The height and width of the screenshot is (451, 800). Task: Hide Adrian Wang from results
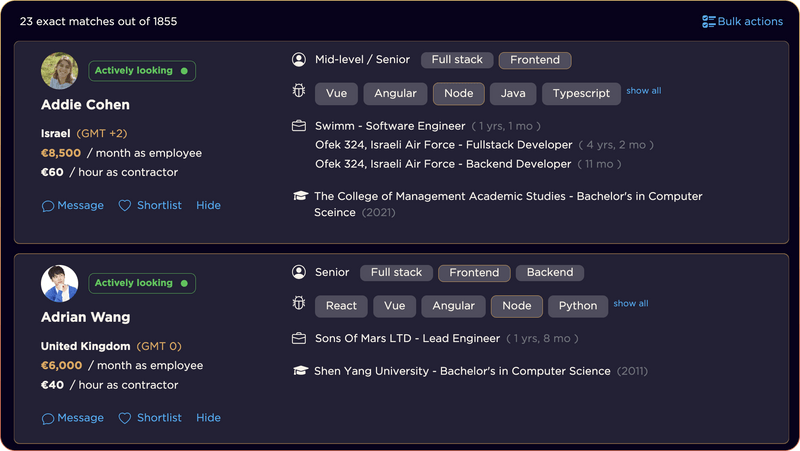click(x=208, y=418)
